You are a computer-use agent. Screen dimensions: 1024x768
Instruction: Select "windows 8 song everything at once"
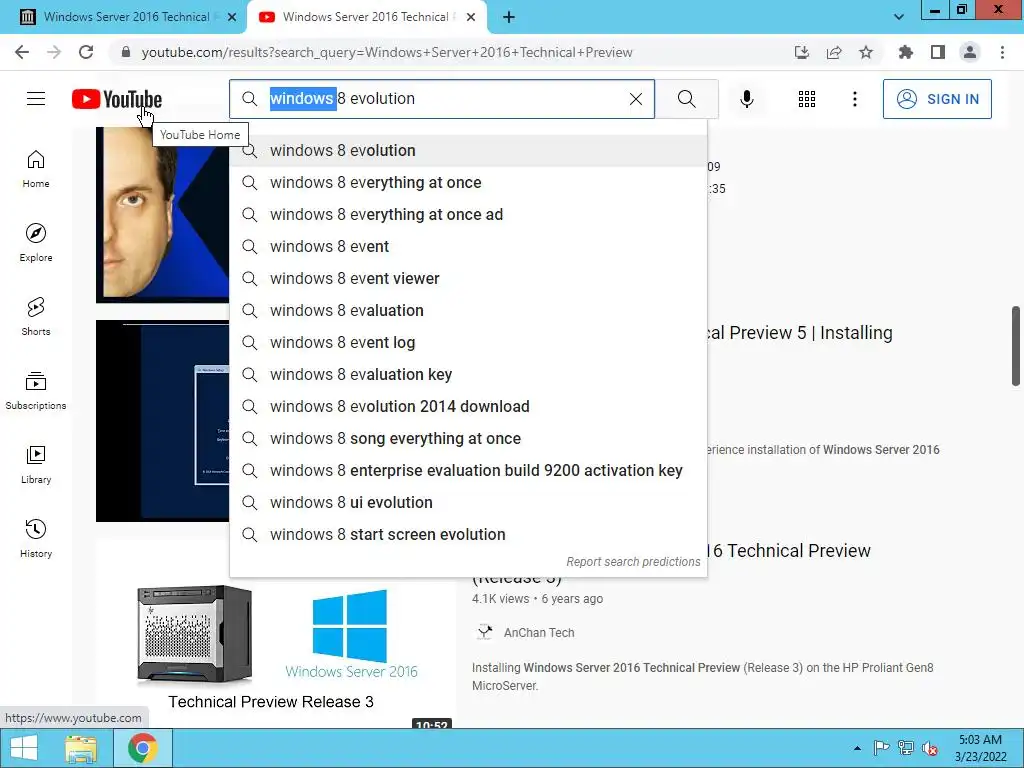[x=468, y=439]
